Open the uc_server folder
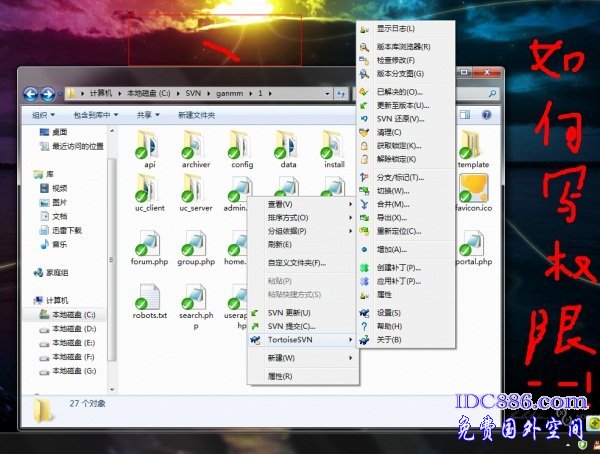The width and height of the screenshot is (600, 454). pos(195,190)
